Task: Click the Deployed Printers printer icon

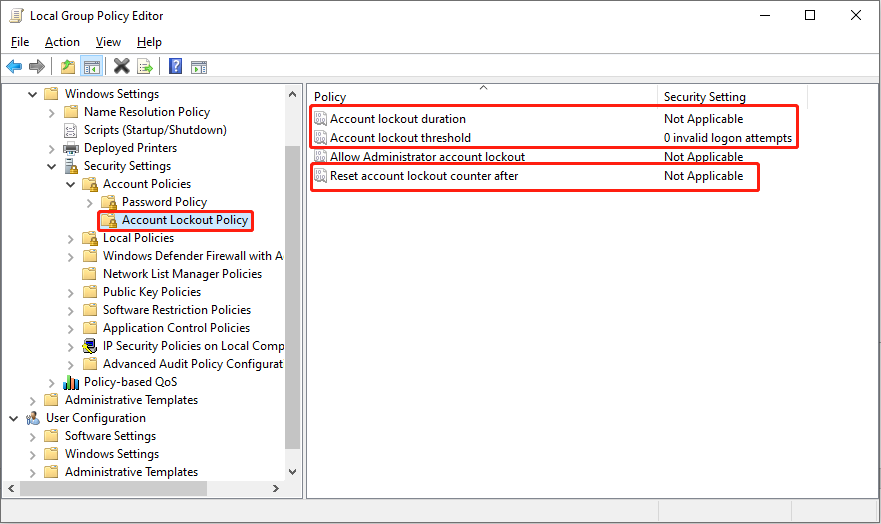Action: pyautogui.click(x=71, y=148)
